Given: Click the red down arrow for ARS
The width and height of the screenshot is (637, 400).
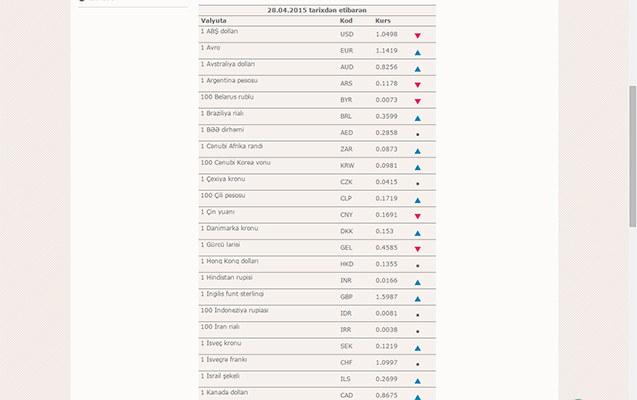Looking at the screenshot, I should click(x=417, y=85).
